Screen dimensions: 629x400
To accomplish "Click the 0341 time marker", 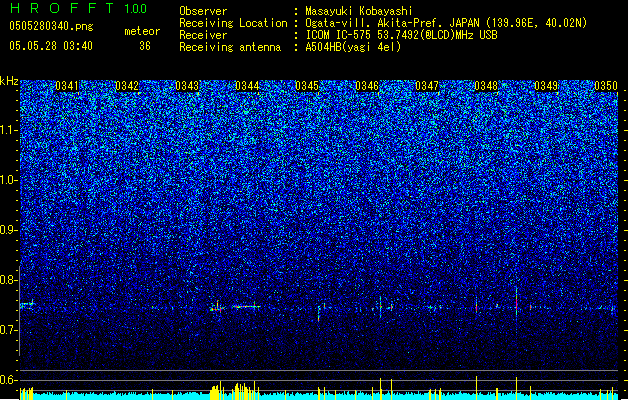I will 67,86.
